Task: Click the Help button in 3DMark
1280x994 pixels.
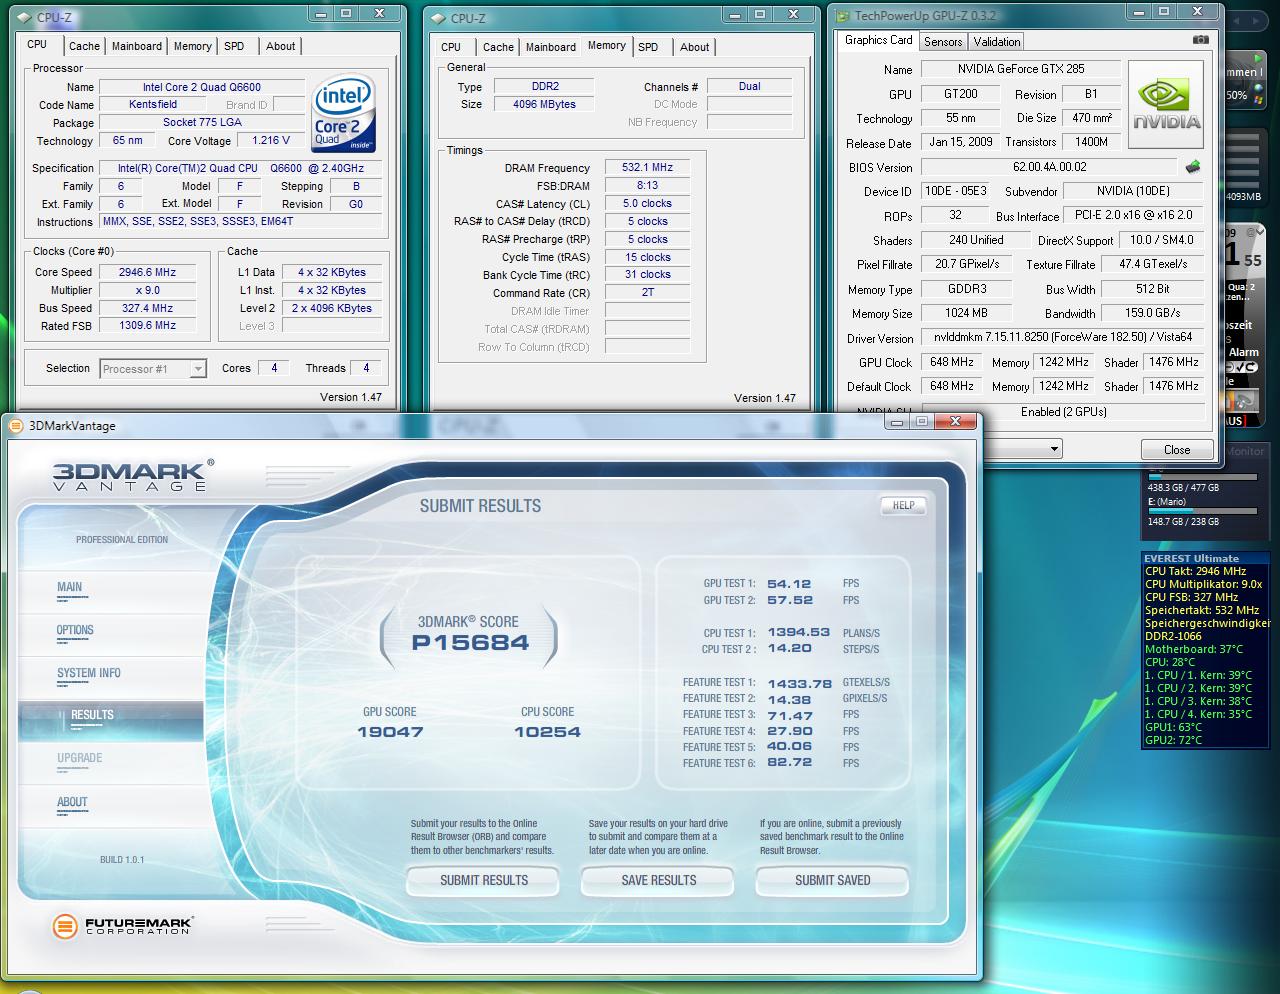Action: click(903, 505)
